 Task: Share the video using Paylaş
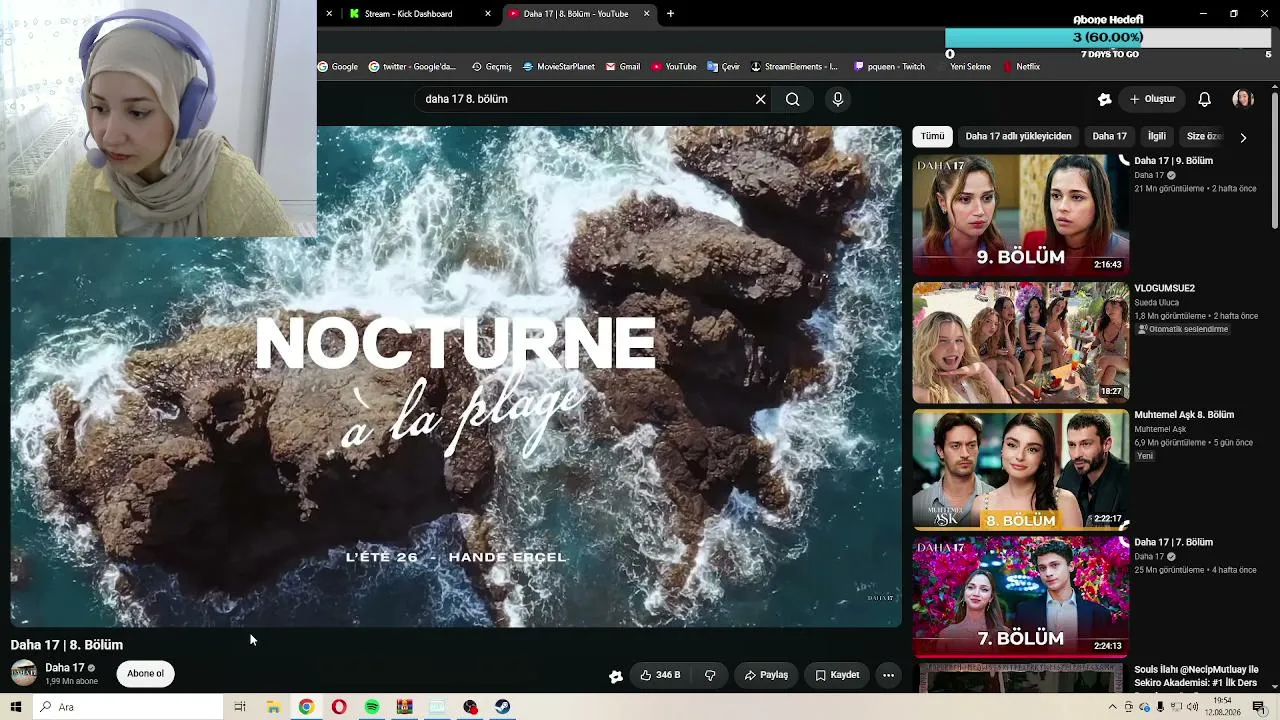(x=766, y=675)
